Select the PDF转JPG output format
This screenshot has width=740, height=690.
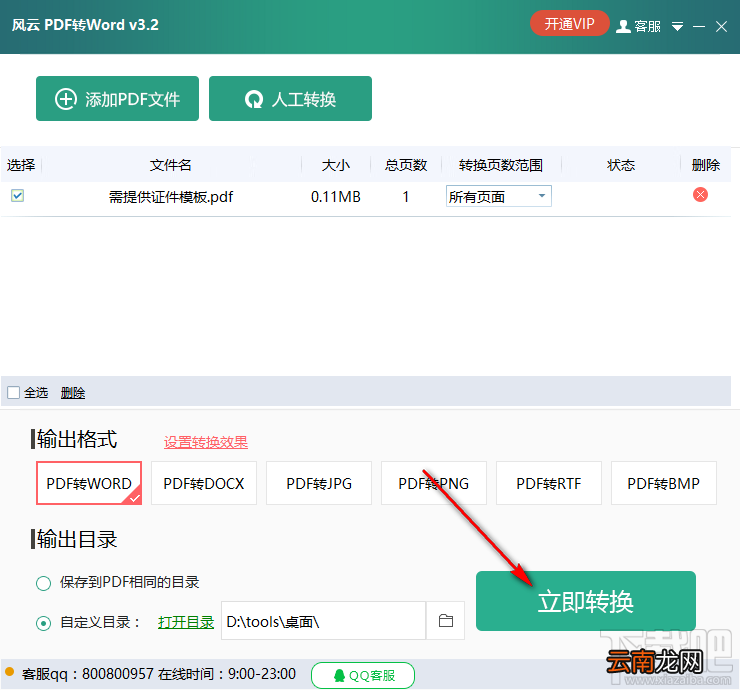click(x=319, y=483)
